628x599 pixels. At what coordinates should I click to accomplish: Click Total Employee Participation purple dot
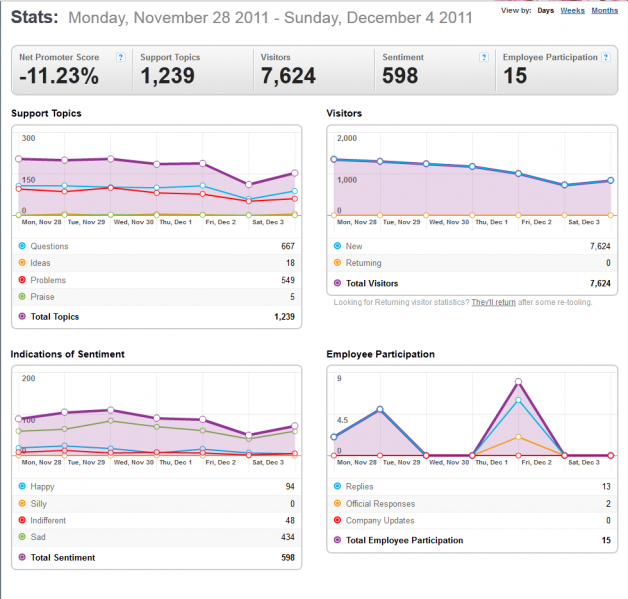[337, 540]
